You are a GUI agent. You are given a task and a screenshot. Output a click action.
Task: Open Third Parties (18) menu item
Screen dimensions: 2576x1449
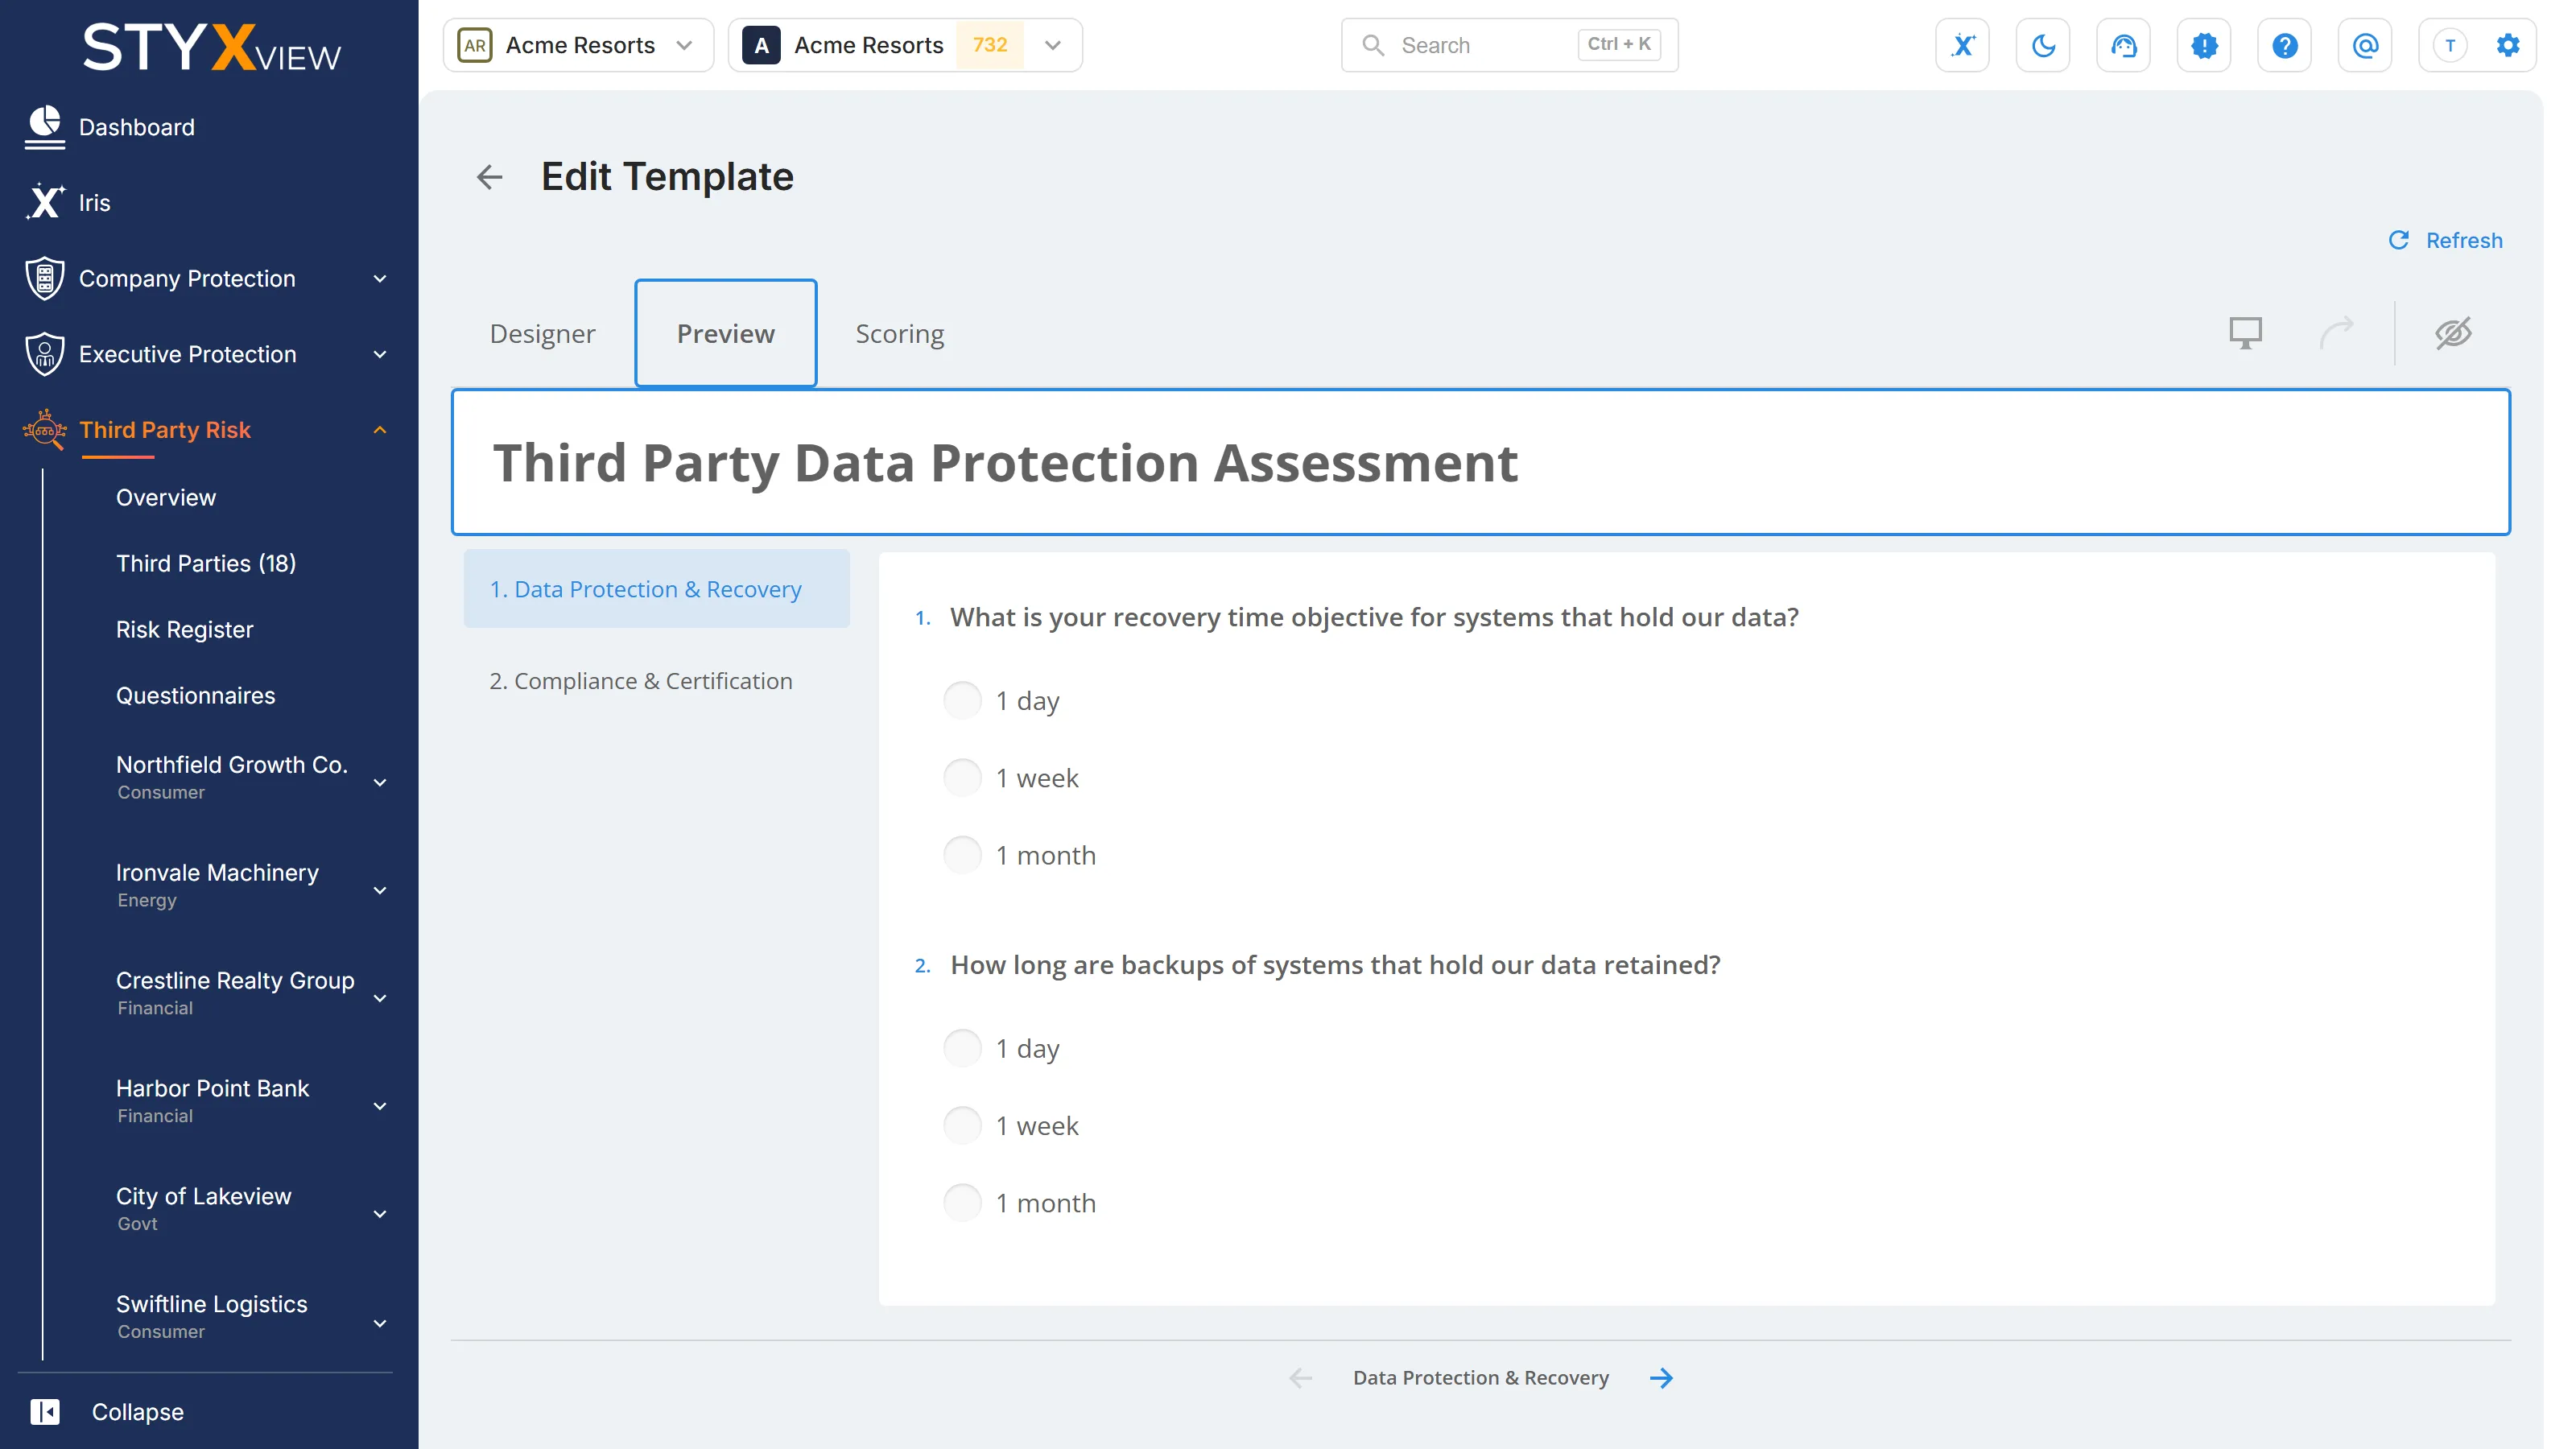(206, 563)
